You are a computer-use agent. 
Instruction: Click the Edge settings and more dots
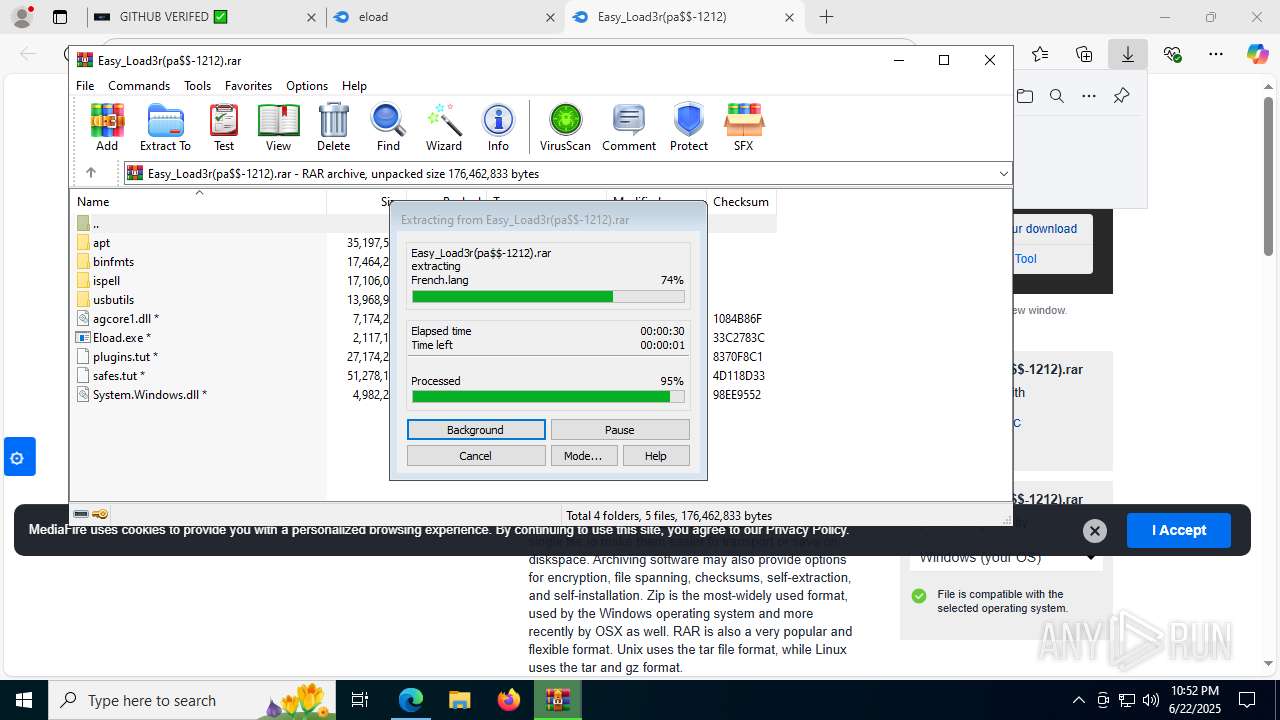tap(1215, 54)
